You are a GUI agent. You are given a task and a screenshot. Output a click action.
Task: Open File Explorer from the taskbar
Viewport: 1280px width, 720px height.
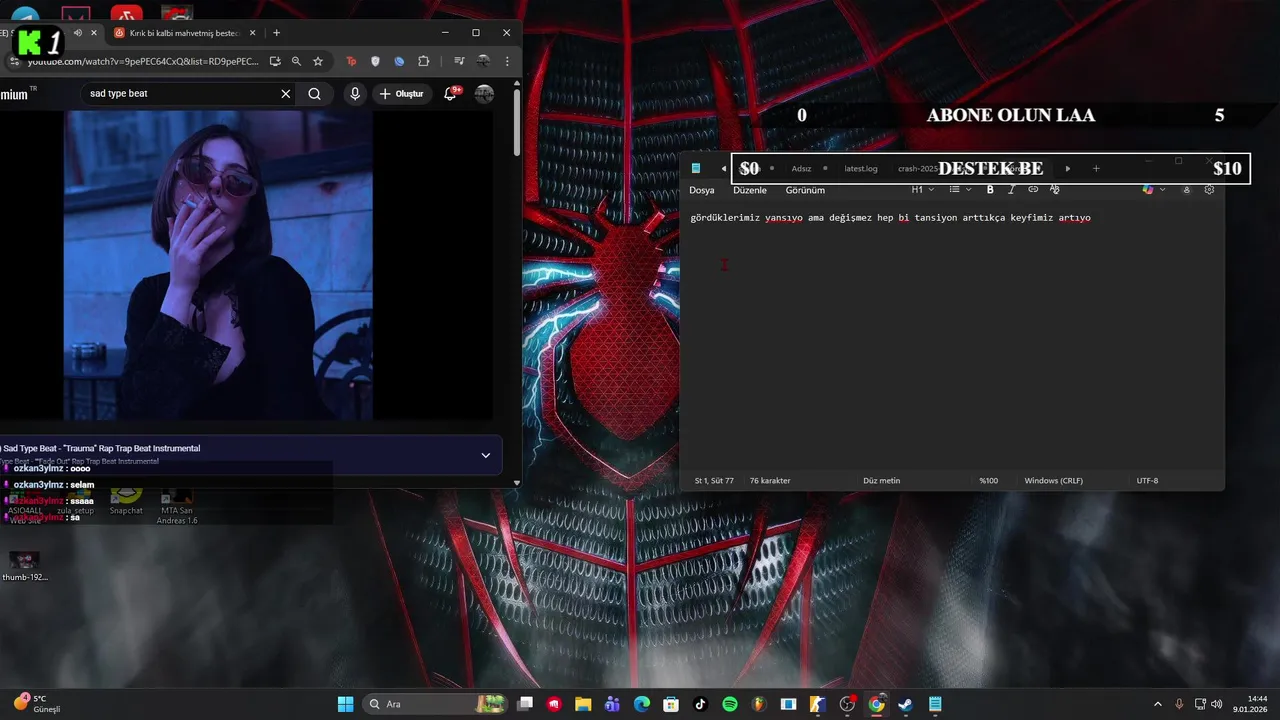583,704
